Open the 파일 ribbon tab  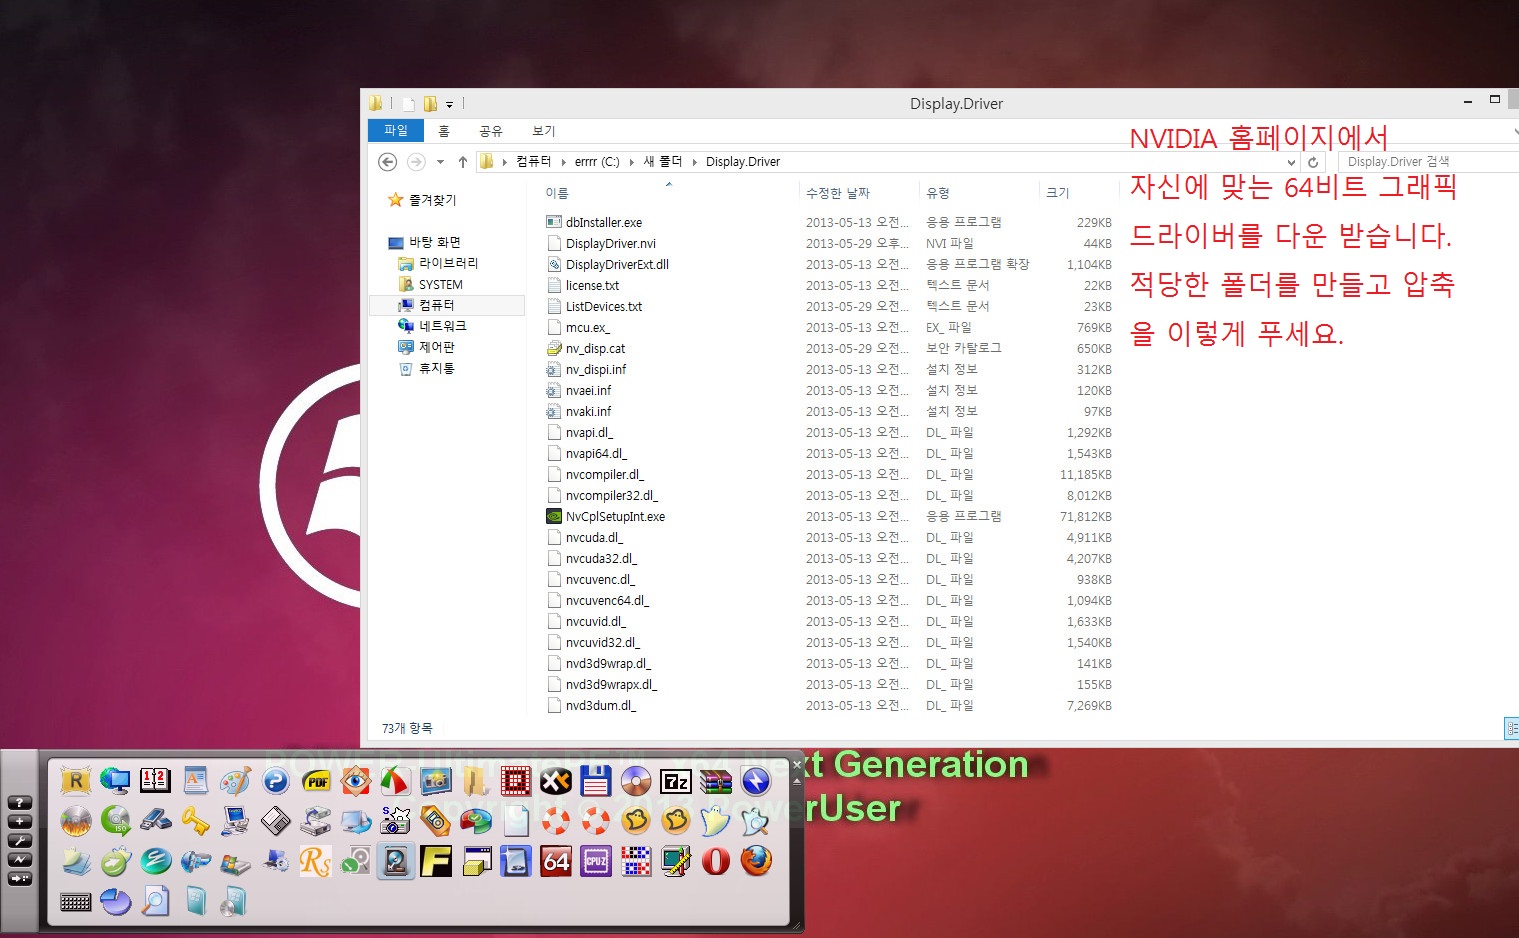[396, 131]
